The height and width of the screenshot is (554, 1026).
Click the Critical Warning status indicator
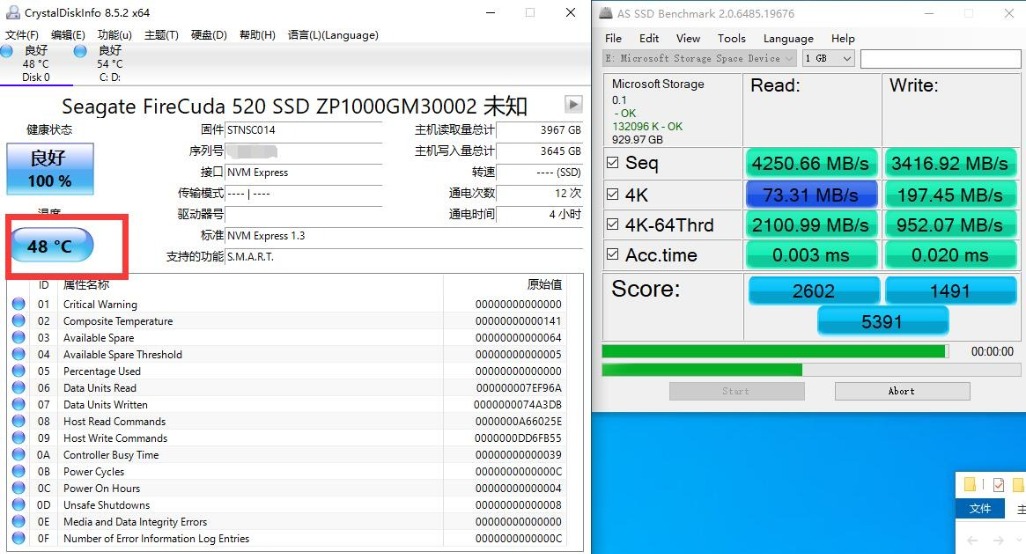(x=18, y=305)
